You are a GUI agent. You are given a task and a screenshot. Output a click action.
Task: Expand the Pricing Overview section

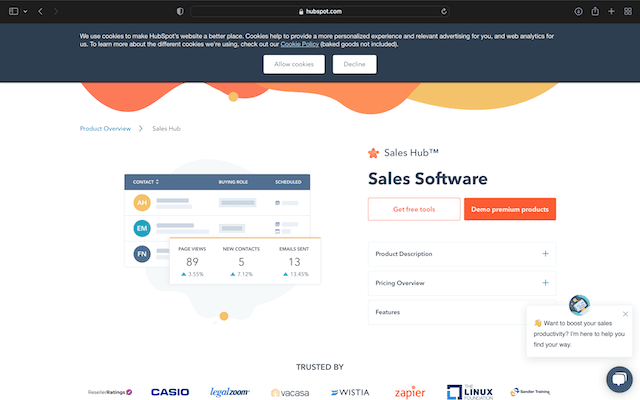click(462, 283)
